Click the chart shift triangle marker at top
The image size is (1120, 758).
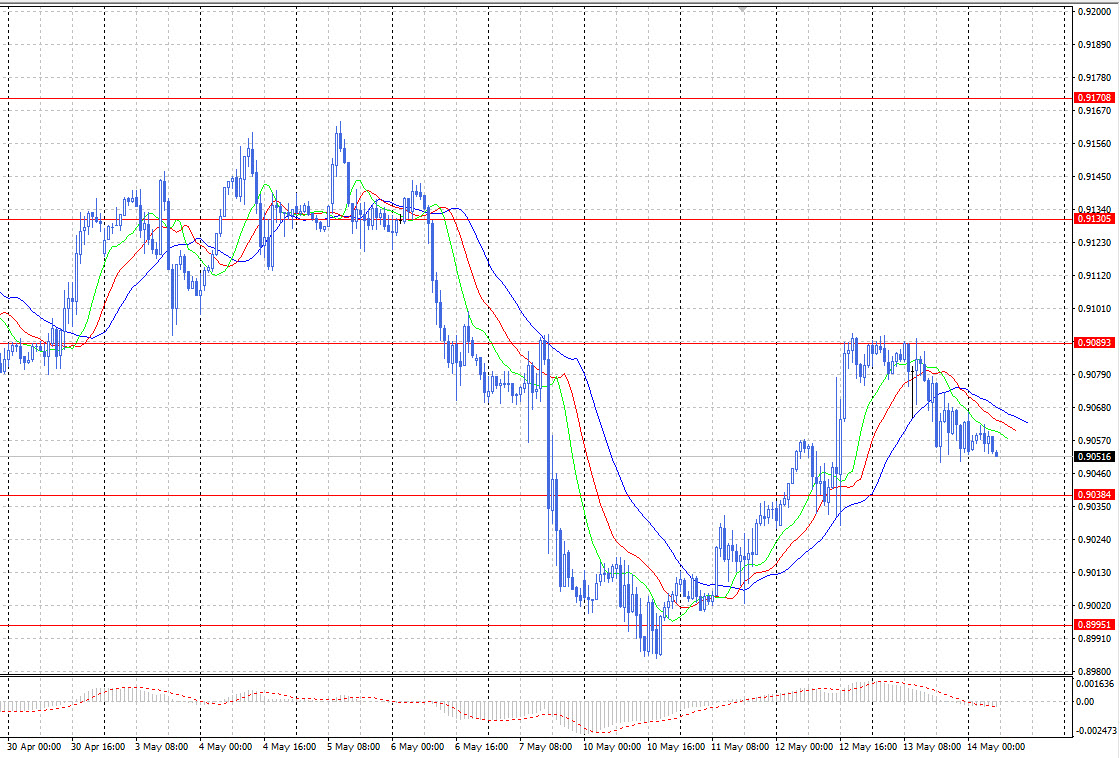point(743,10)
